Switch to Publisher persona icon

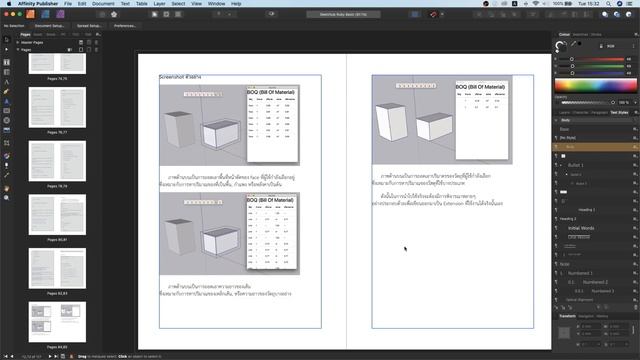(30, 14)
